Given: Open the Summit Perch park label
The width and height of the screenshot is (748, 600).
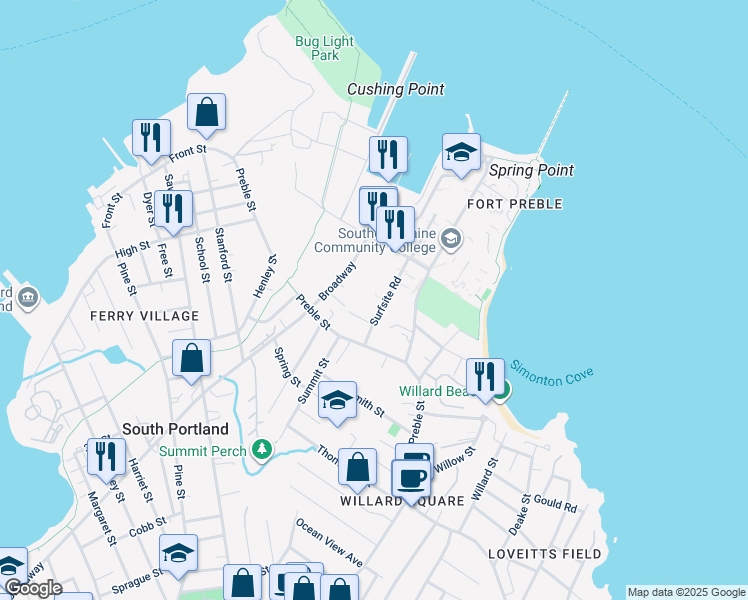Looking at the screenshot, I should [202, 451].
